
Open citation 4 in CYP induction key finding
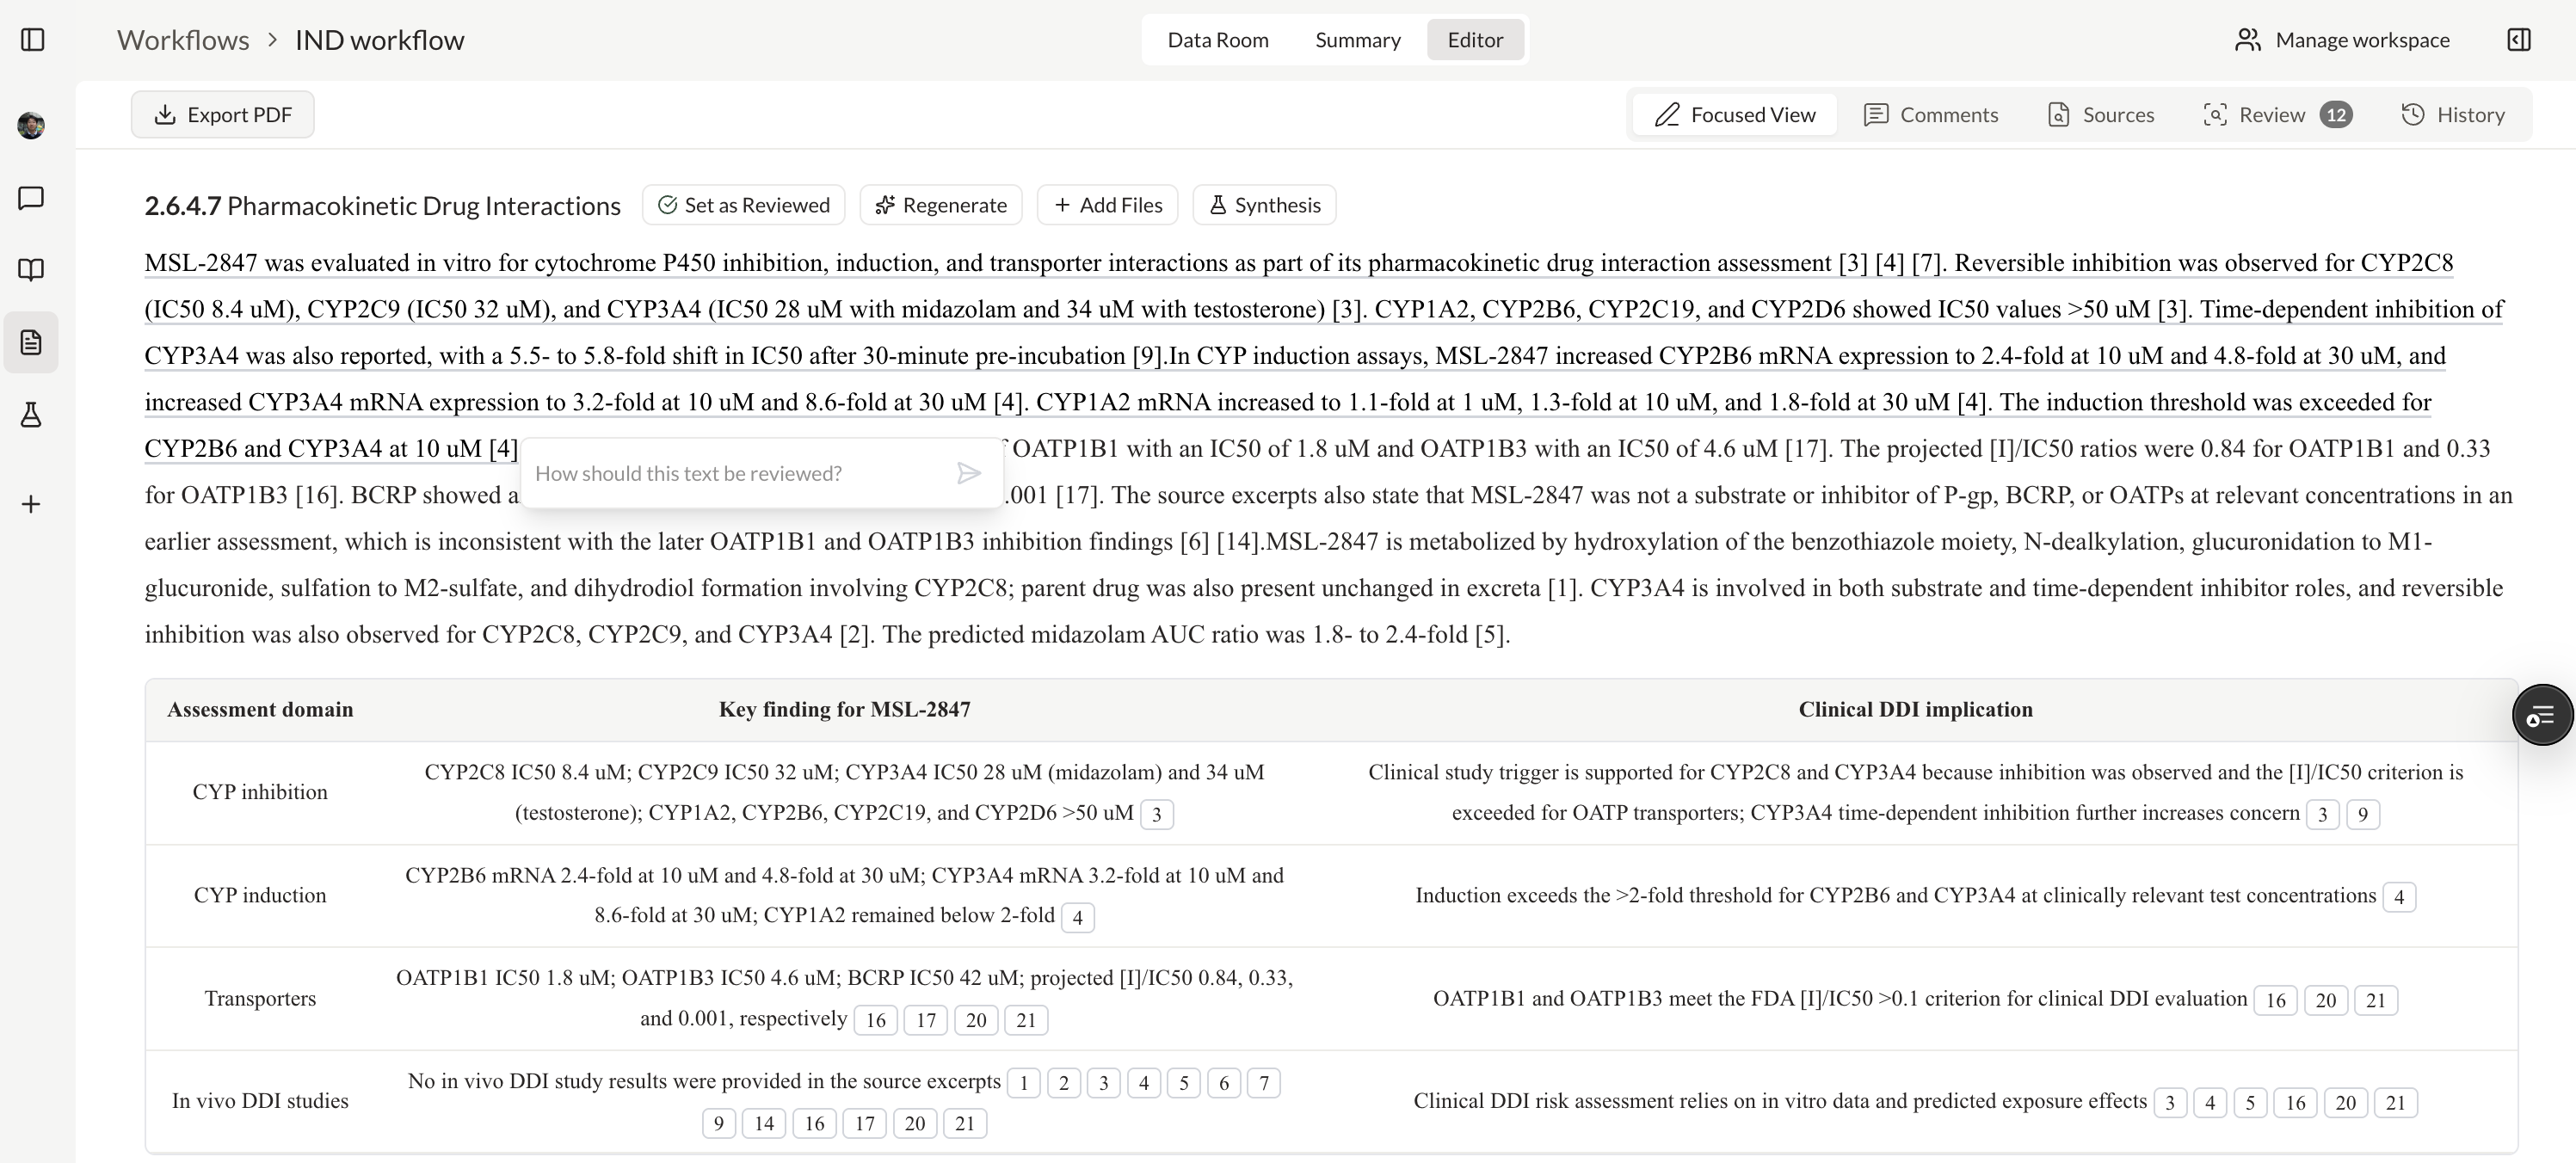click(1077, 917)
